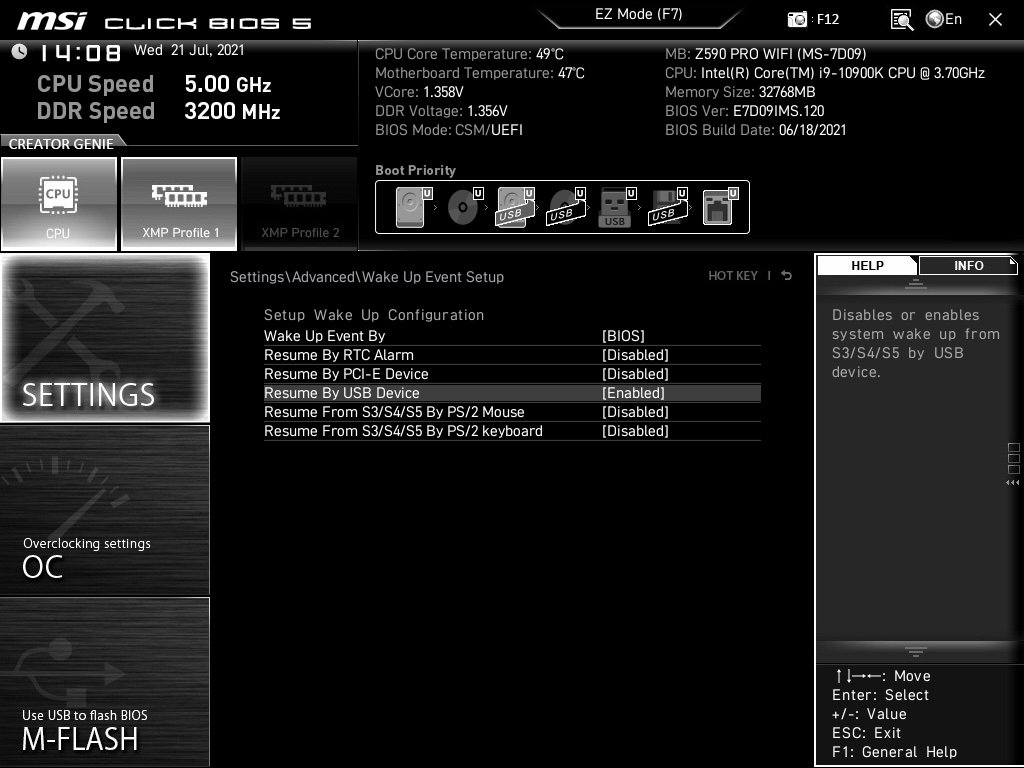1024x768 pixels.
Task: Select the Resume By USB Device label
Action: point(342,392)
